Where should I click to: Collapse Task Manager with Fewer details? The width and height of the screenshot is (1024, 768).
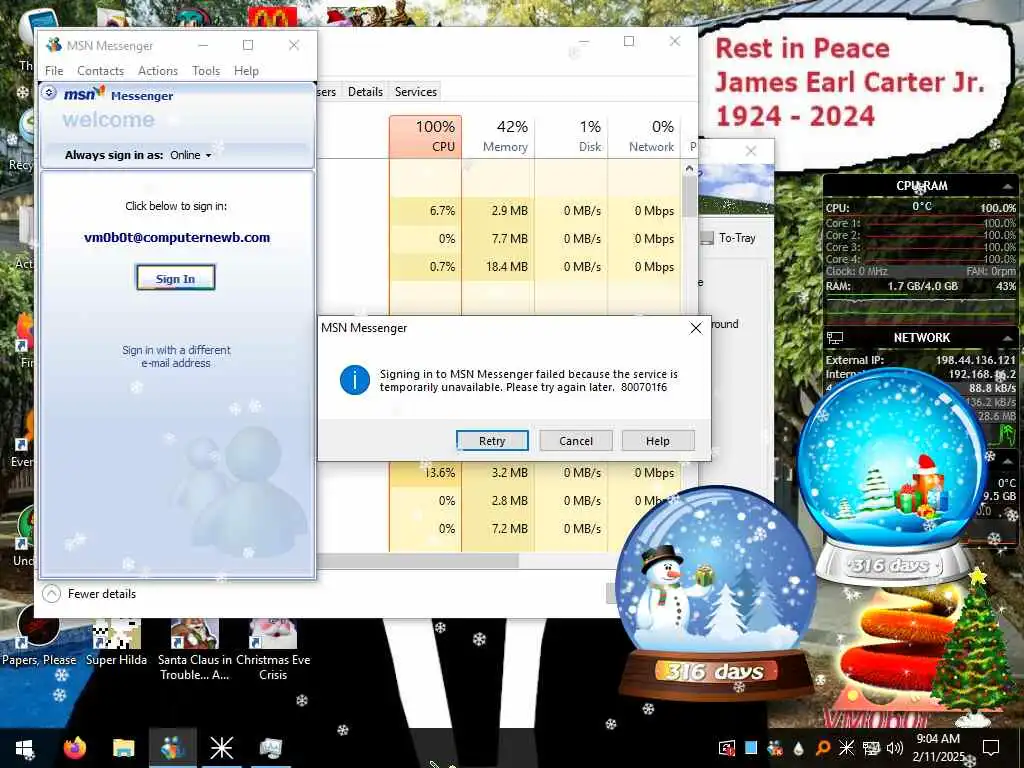pos(89,594)
